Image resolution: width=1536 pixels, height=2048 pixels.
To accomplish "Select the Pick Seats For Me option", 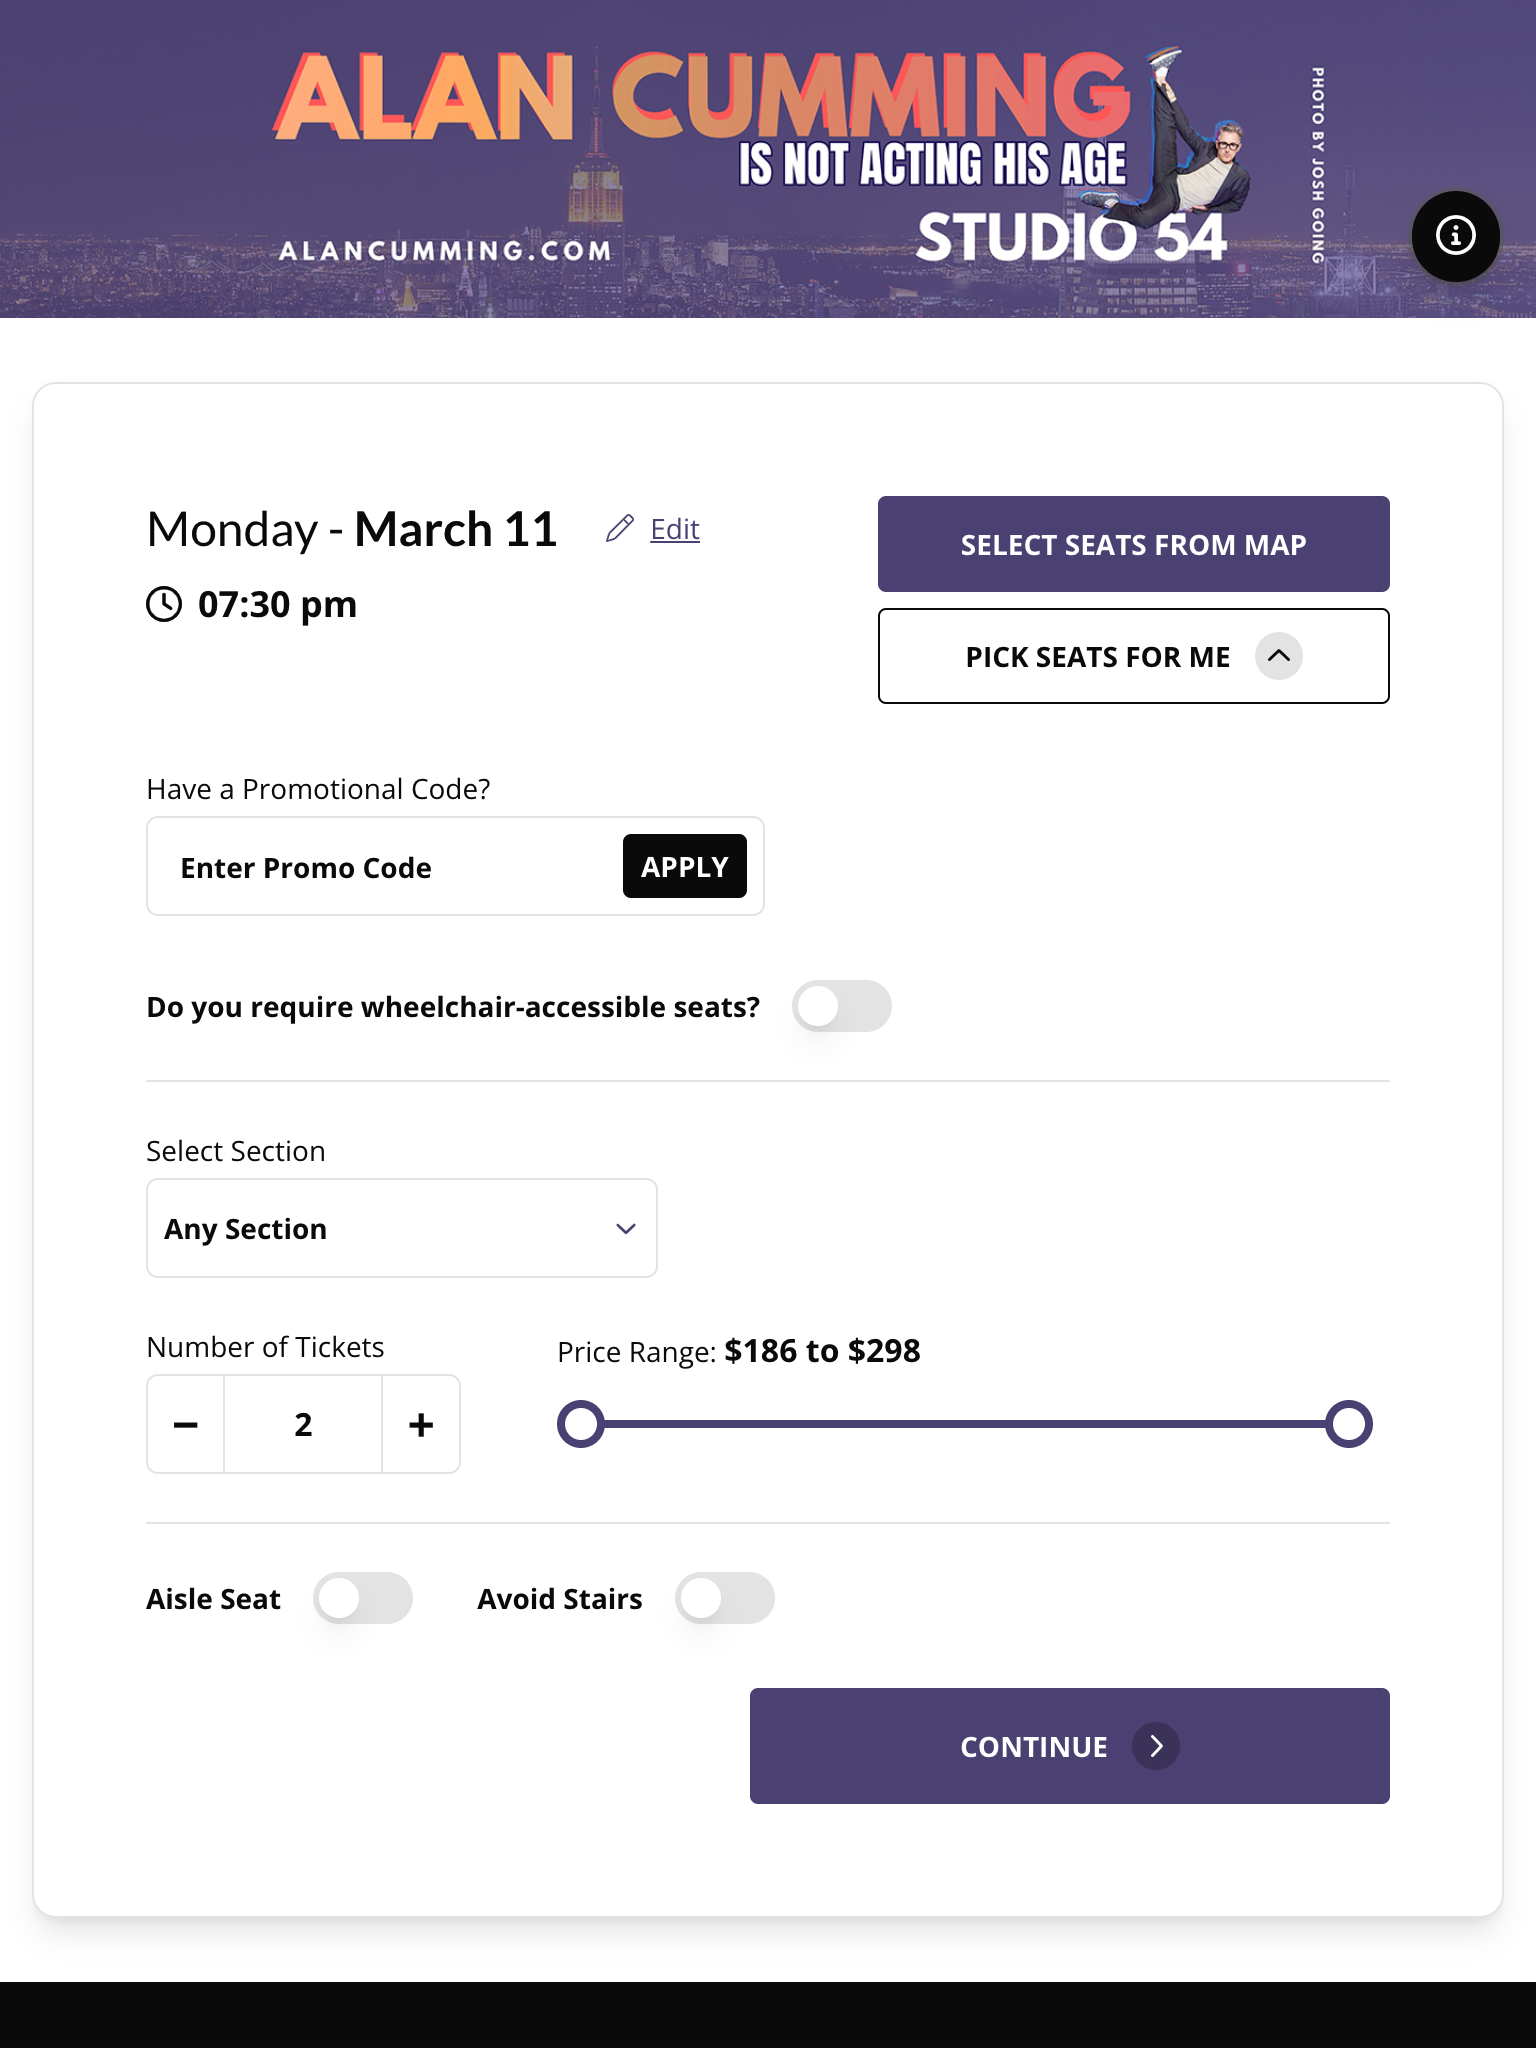I will (x=1134, y=656).
